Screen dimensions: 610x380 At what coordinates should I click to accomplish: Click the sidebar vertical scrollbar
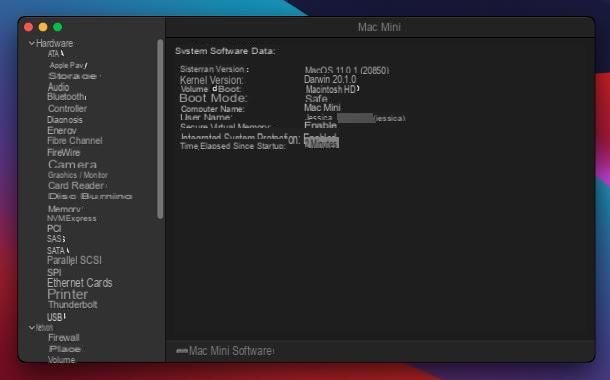(160, 128)
